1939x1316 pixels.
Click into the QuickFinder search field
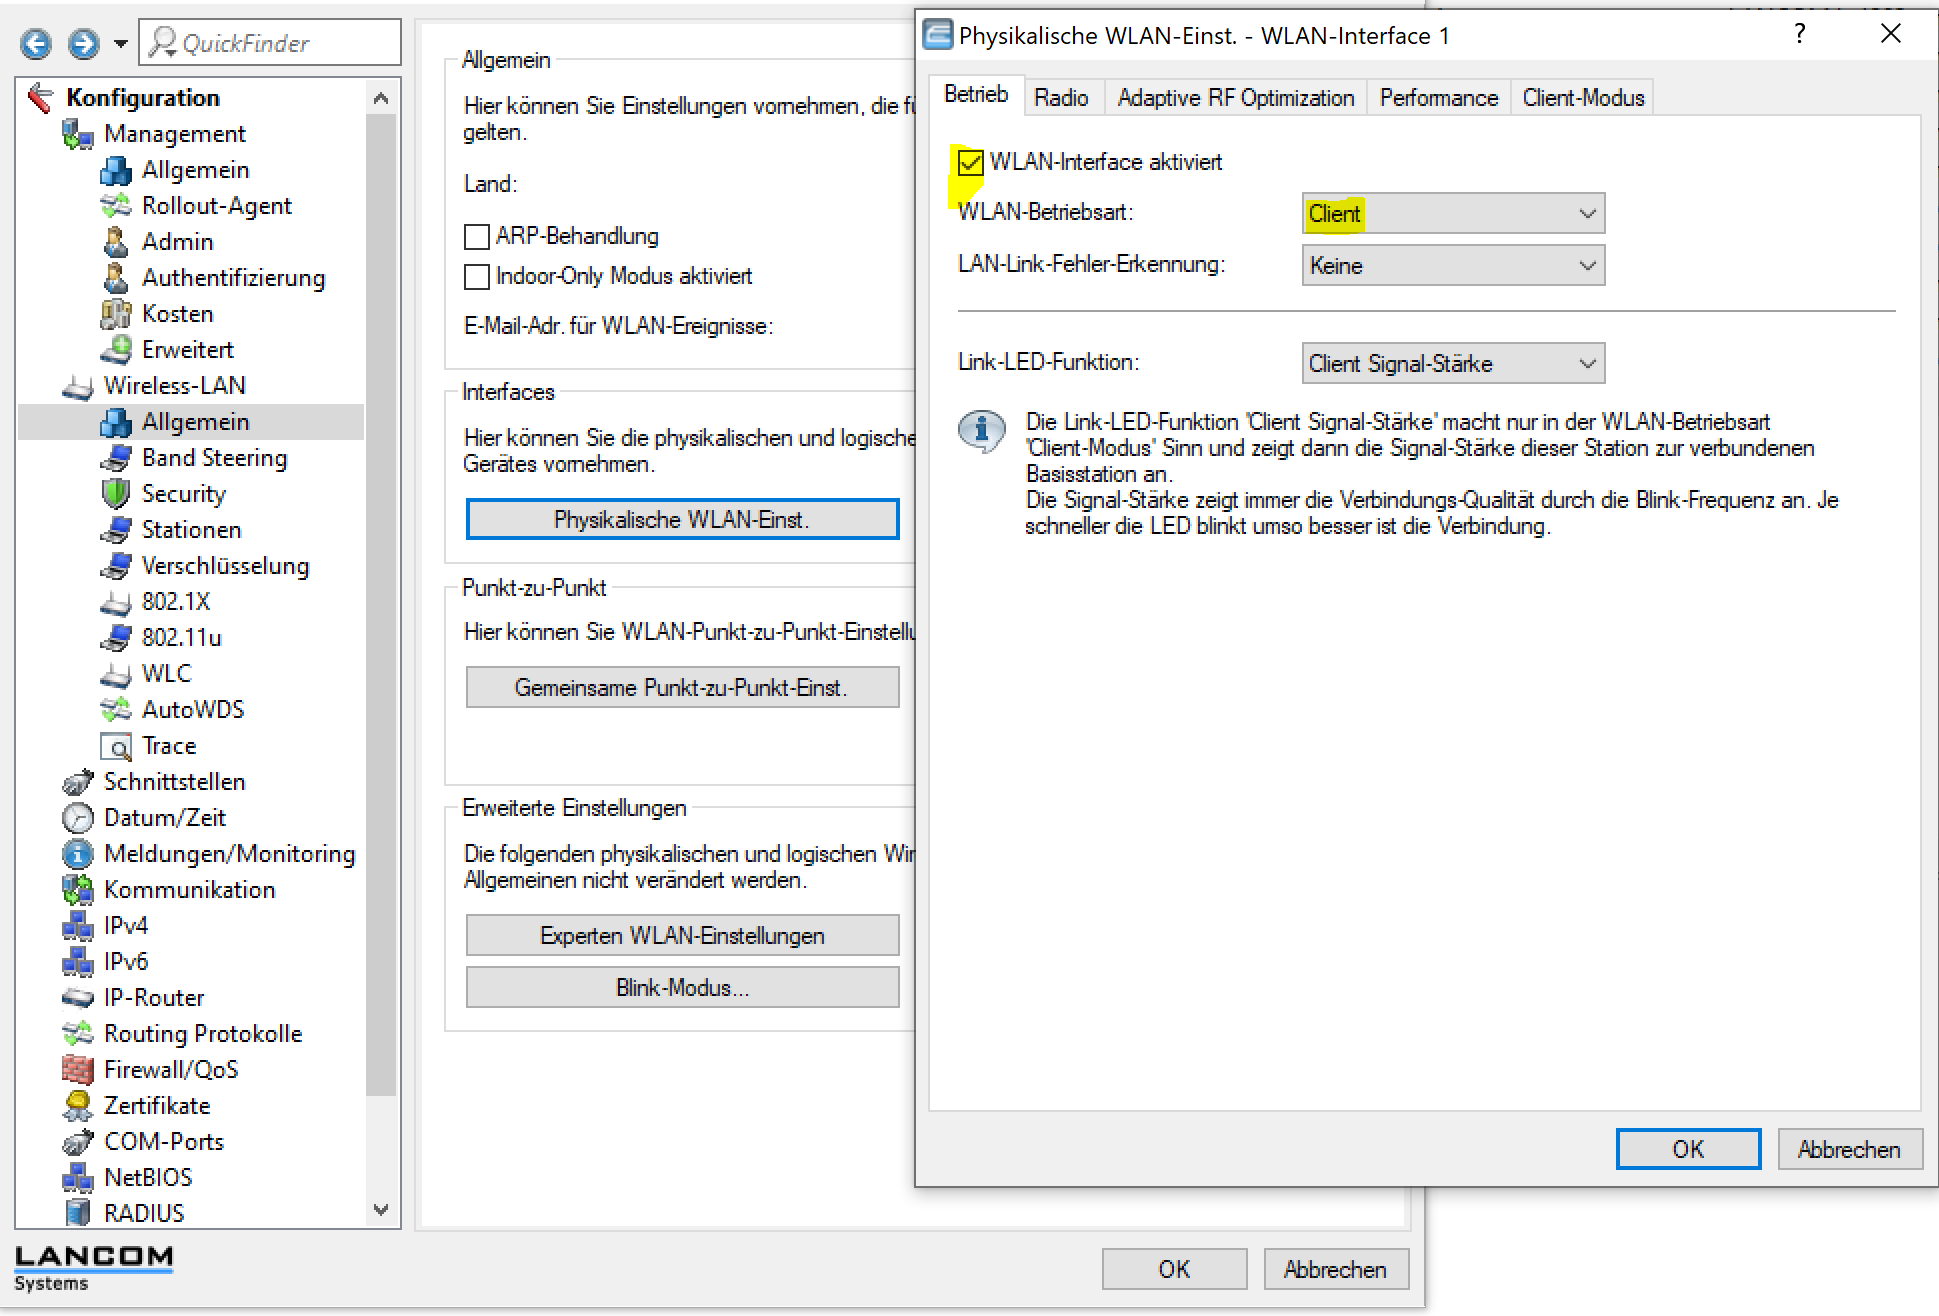(x=285, y=43)
